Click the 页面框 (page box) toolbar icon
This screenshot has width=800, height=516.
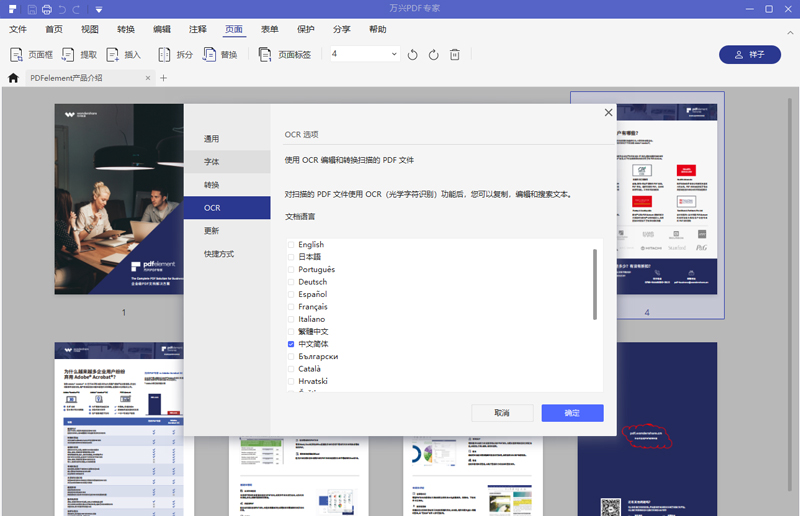[x=17, y=55]
